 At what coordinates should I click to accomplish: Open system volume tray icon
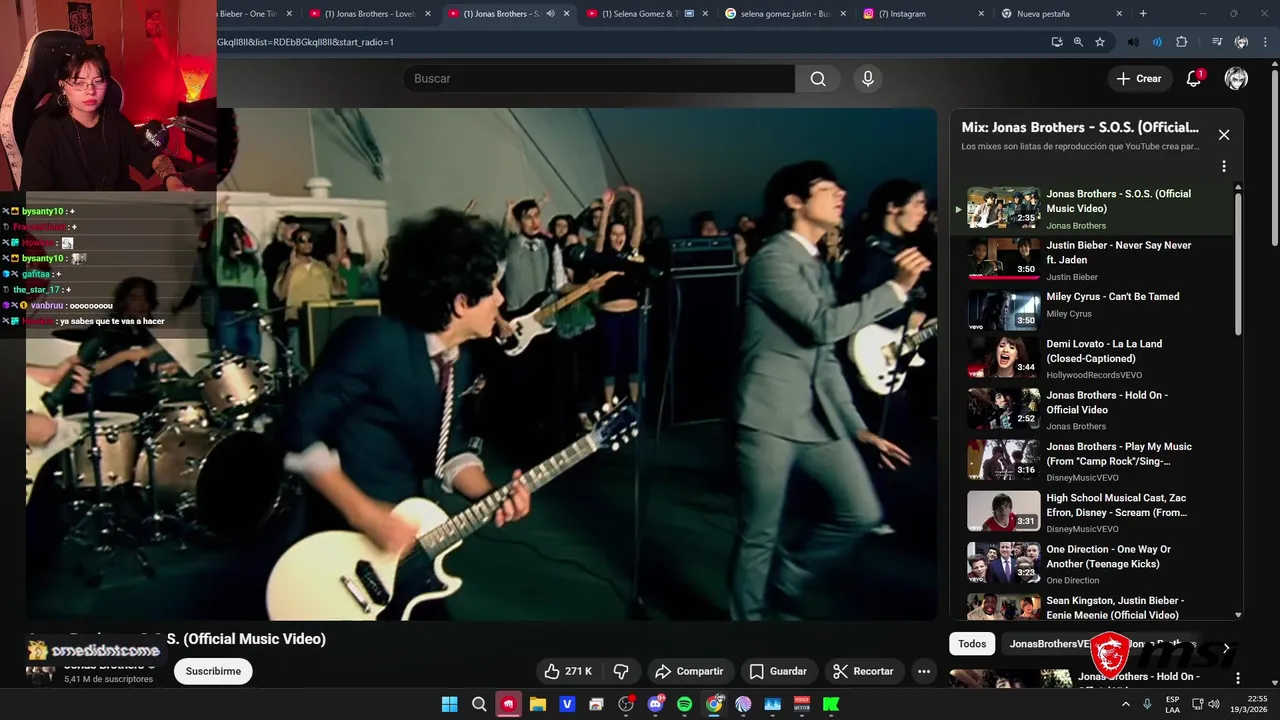[1214, 704]
